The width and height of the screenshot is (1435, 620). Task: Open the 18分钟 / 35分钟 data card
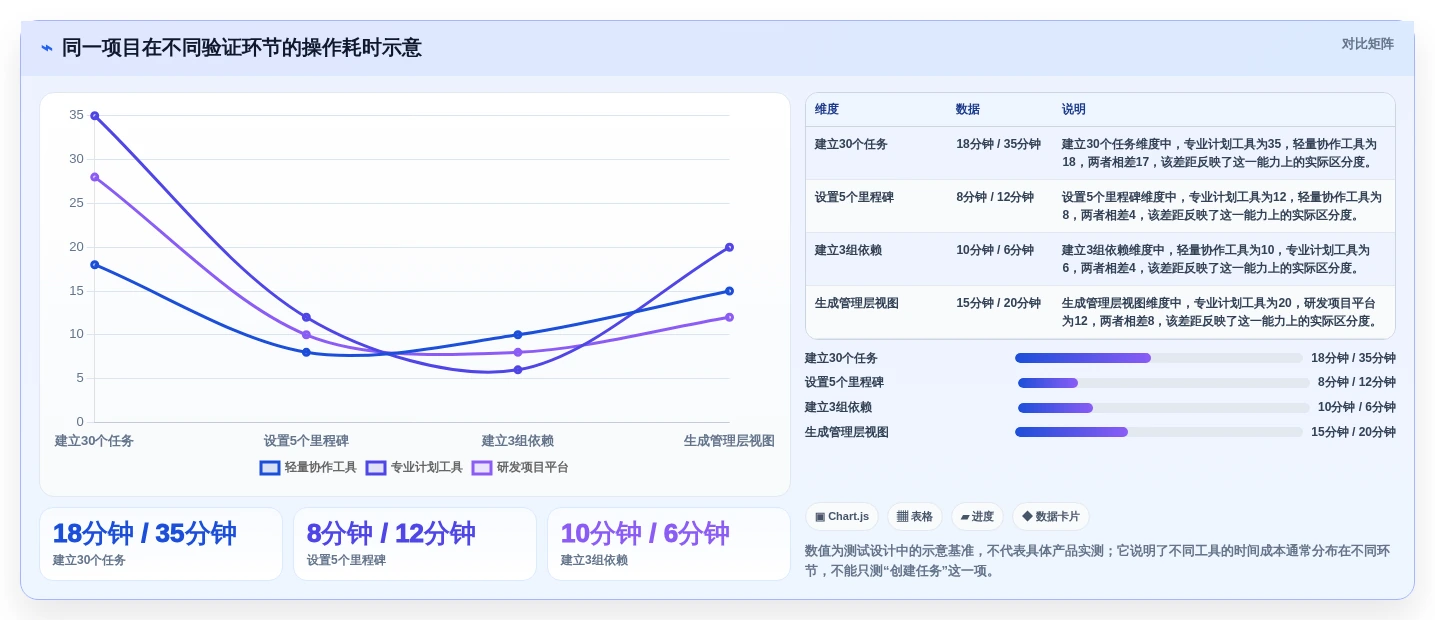tap(161, 544)
